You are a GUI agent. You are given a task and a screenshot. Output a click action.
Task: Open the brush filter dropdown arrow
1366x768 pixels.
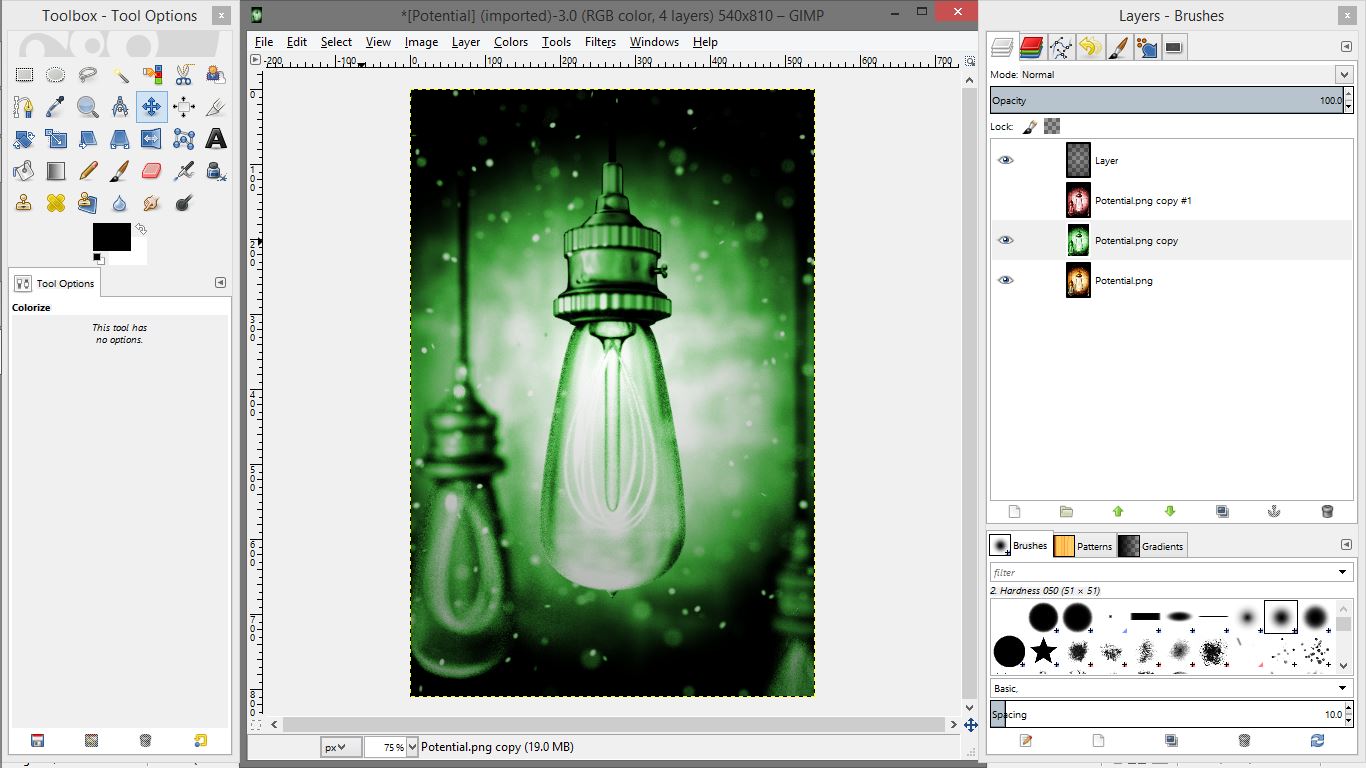[1343, 572]
